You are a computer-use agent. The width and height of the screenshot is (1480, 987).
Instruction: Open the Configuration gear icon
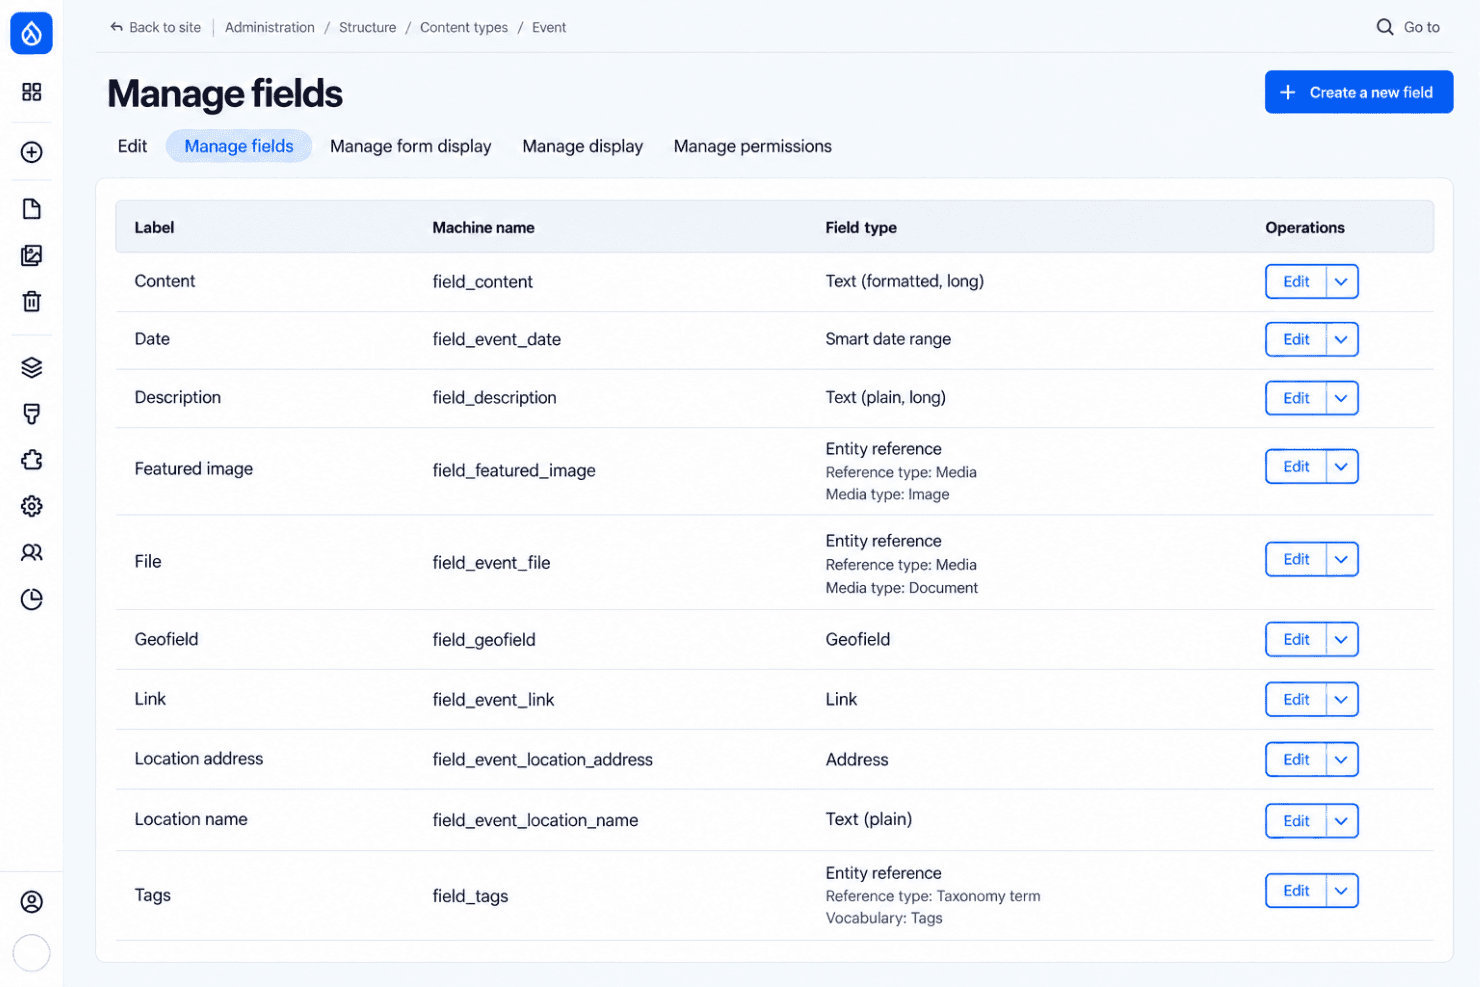pos(32,506)
